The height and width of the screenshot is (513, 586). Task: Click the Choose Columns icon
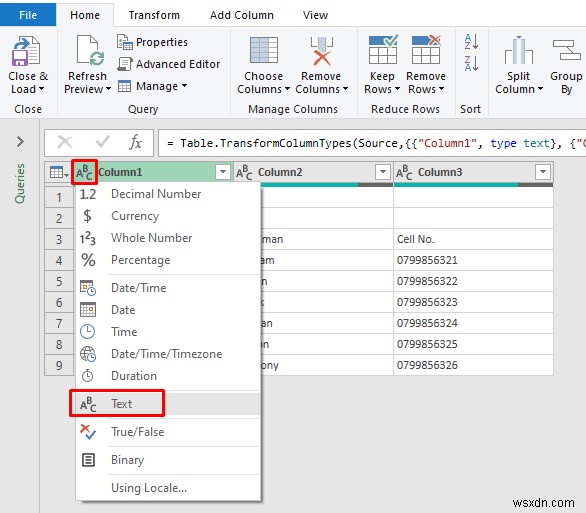(263, 50)
